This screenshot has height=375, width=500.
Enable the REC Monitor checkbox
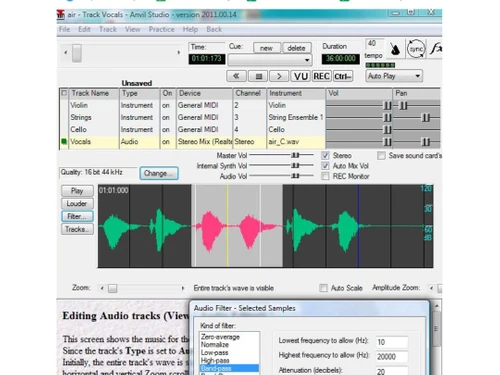[x=325, y=176]
